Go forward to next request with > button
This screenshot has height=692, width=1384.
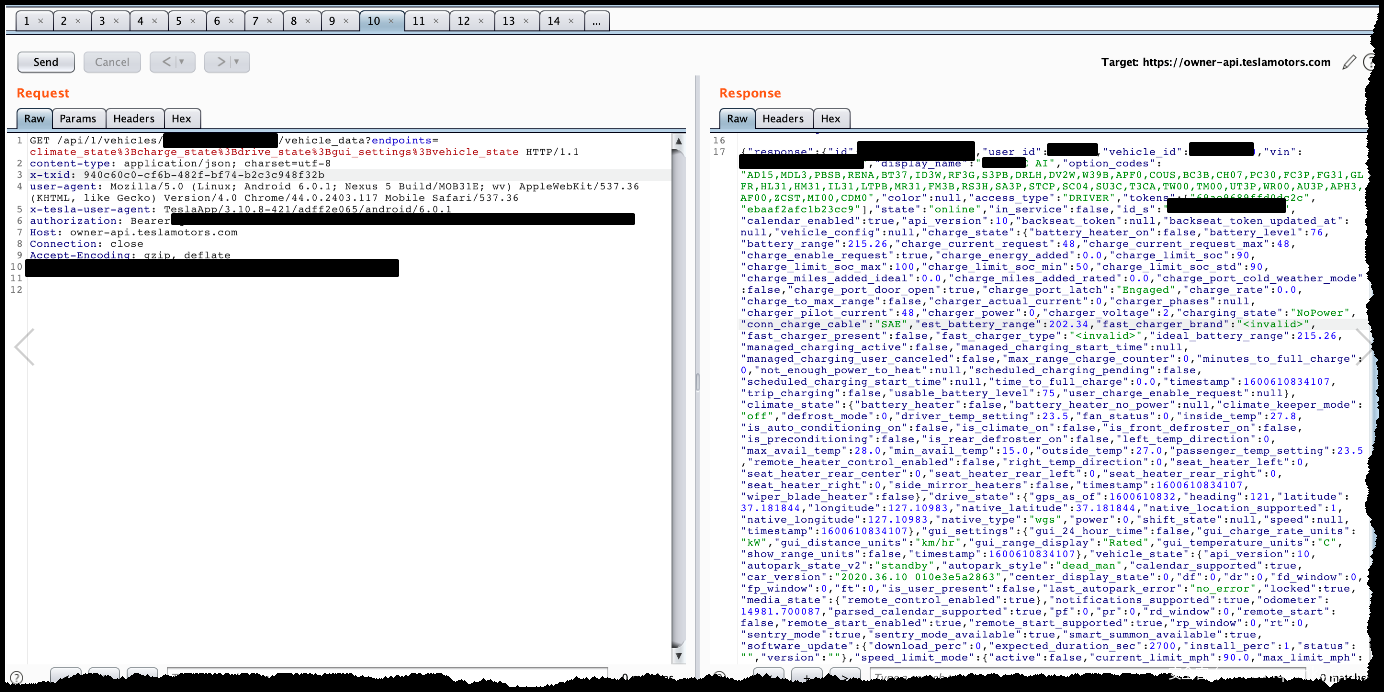(x=219, y=62)
